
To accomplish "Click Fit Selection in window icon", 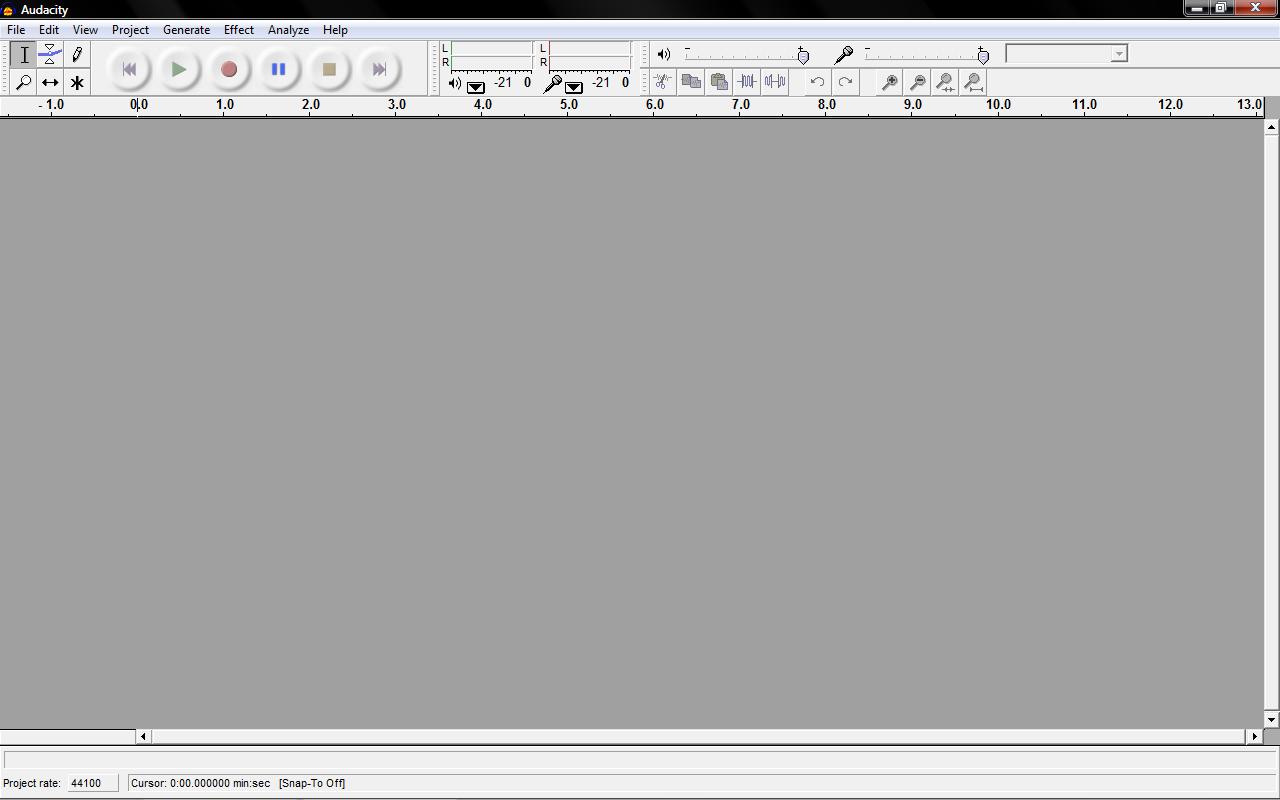I will point(944,82).
